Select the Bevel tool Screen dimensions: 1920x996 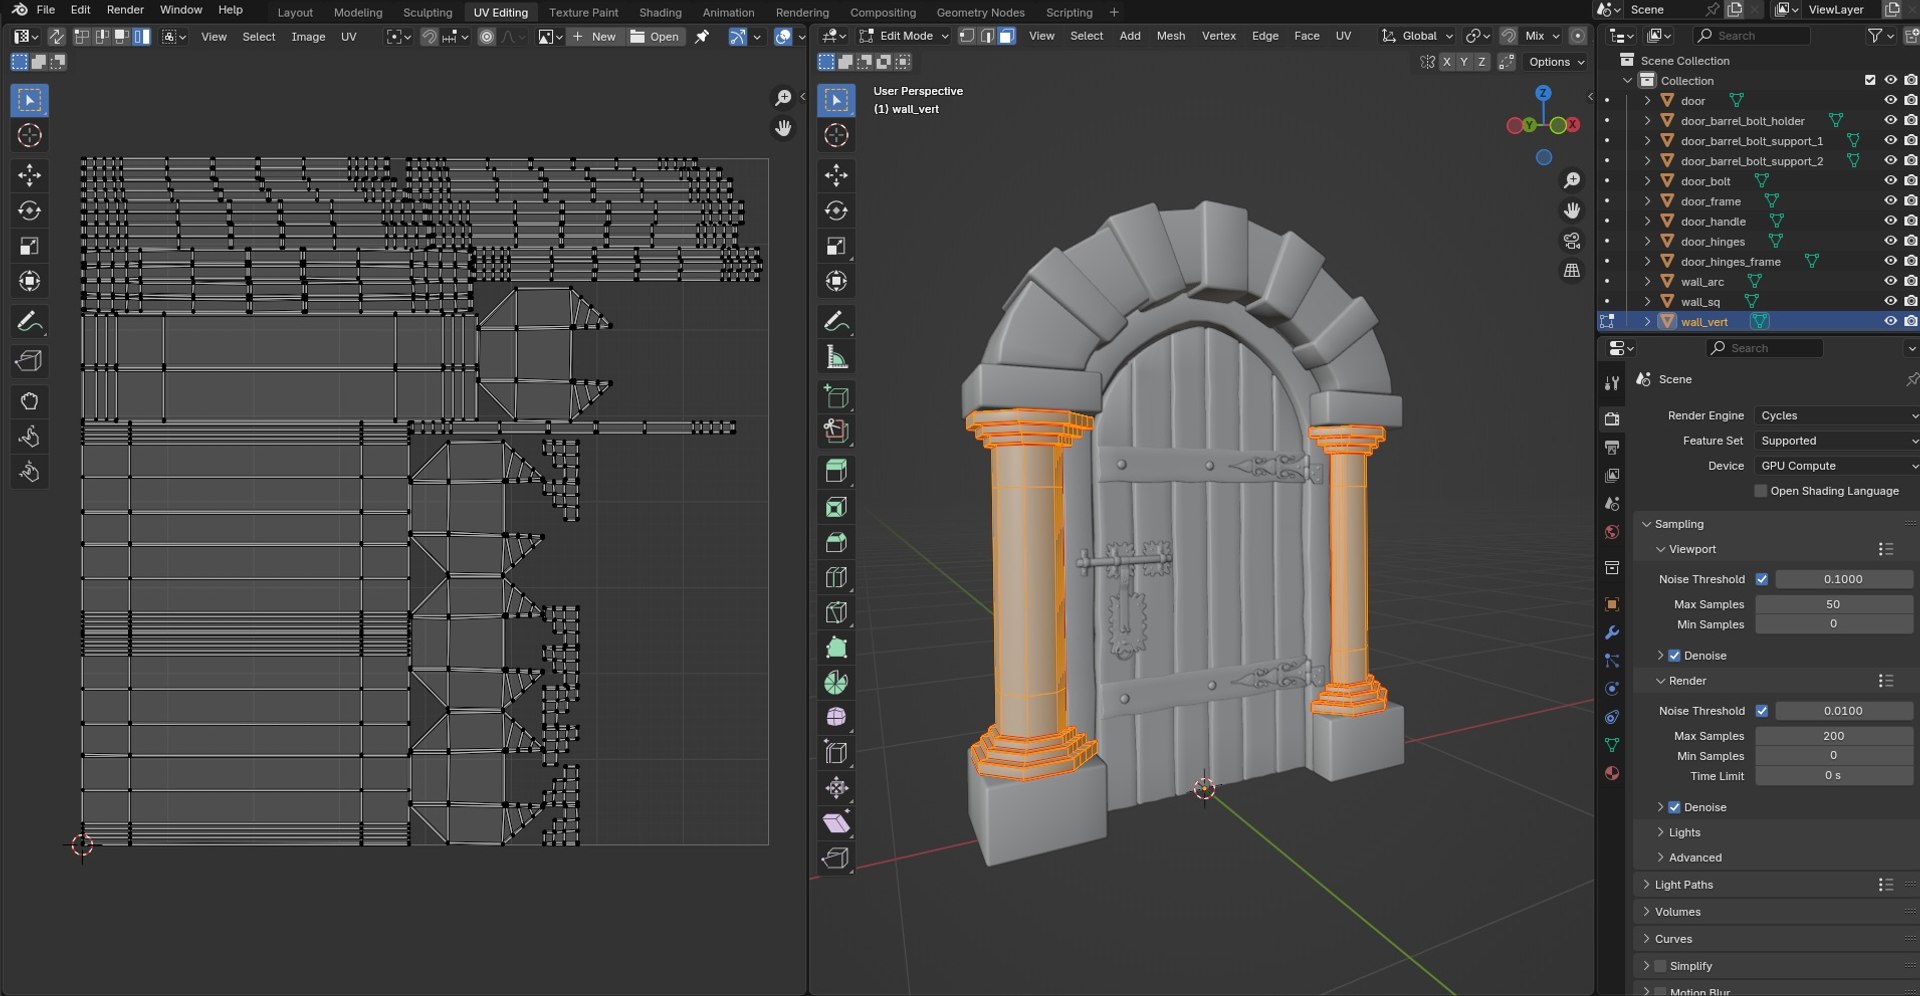pyautogui.click(x=837, y=542)
